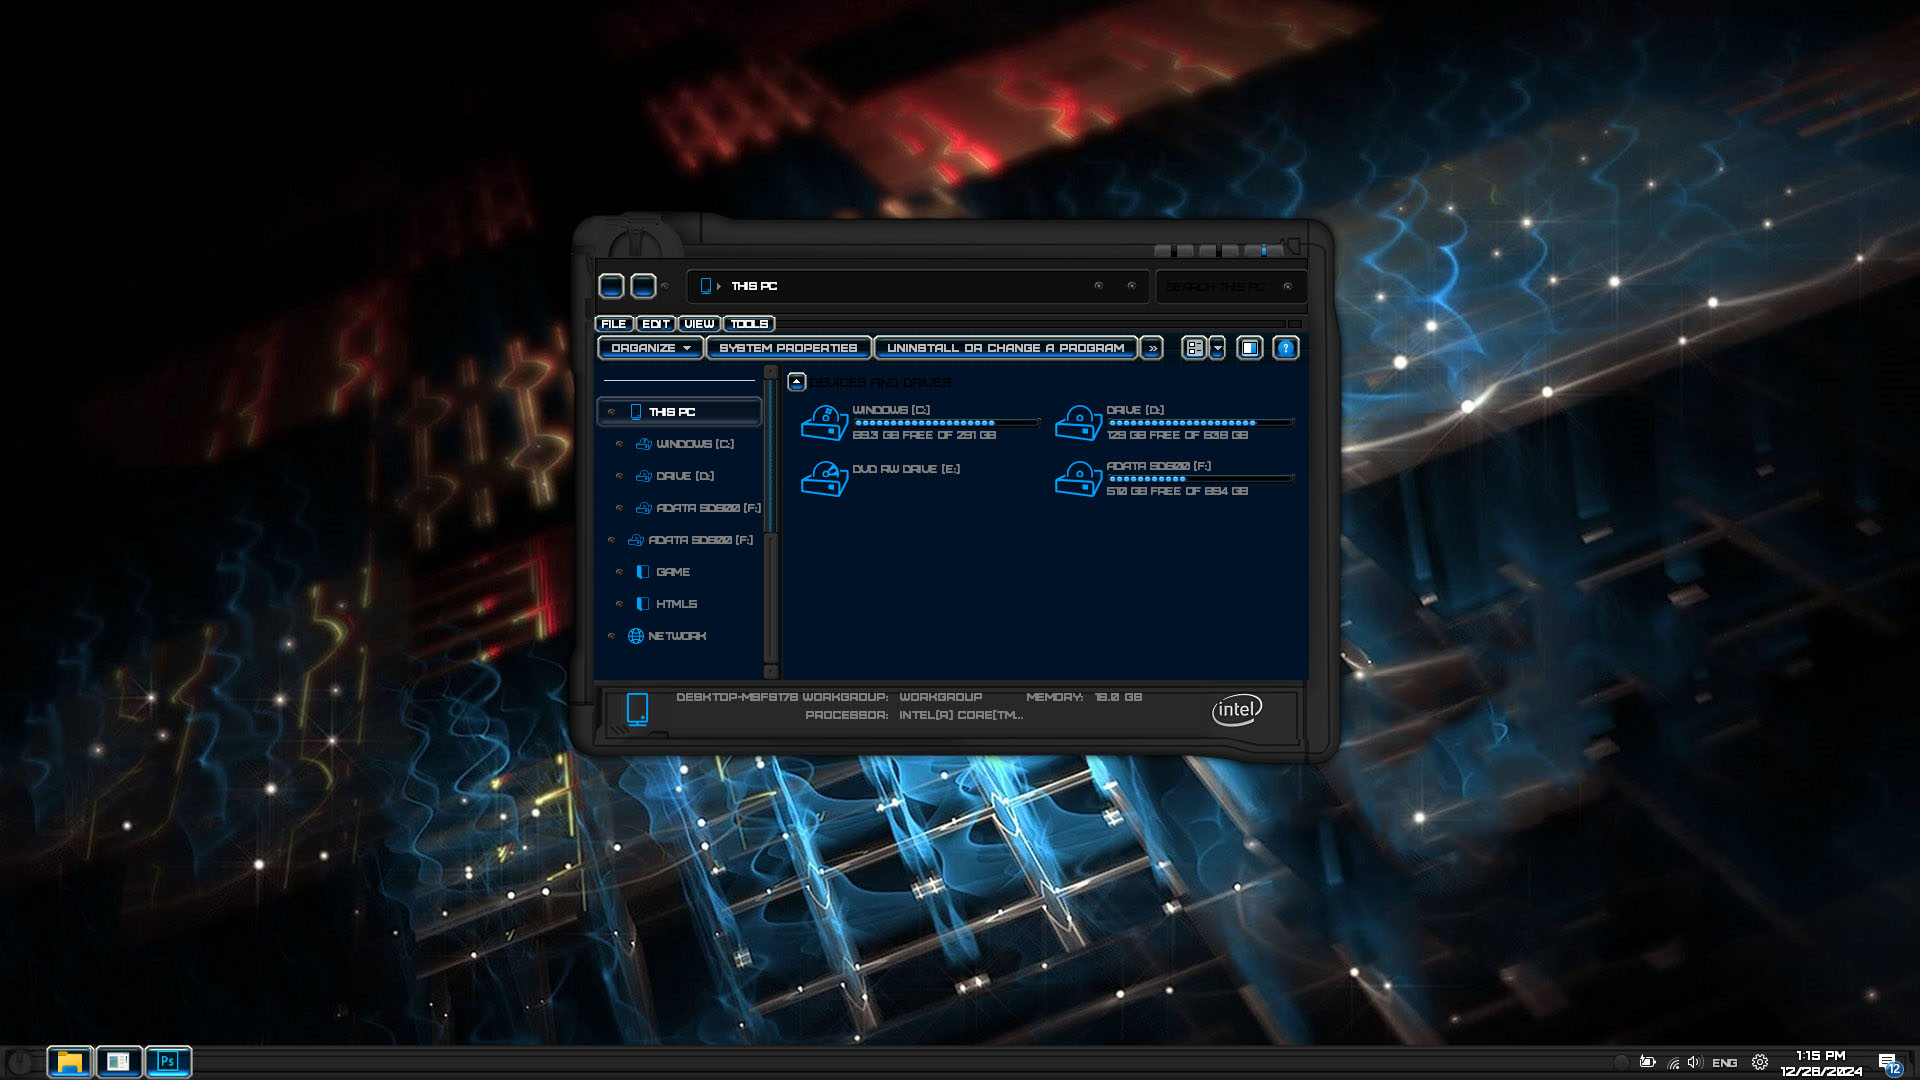Open the Tools menu
The width and height of the screenshot is (1920, 1080).
[749, 324]
